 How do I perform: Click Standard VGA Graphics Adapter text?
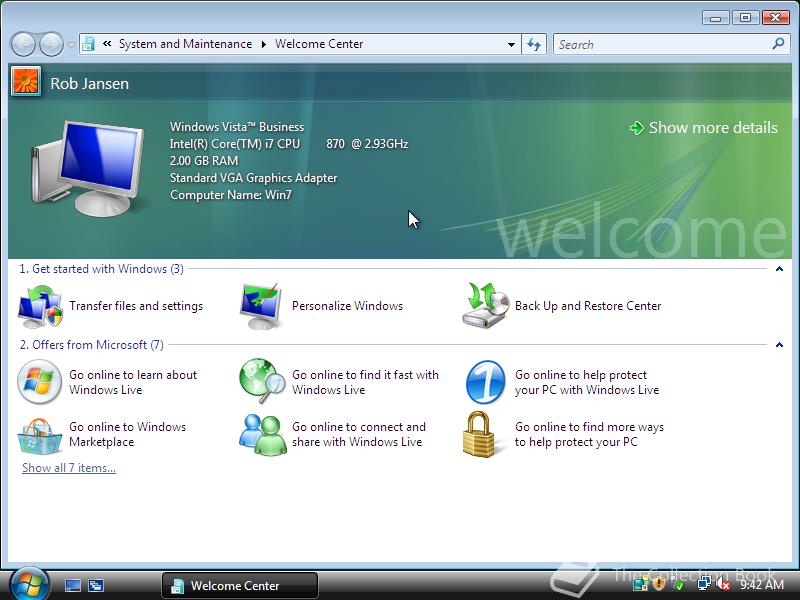[254, 178]
